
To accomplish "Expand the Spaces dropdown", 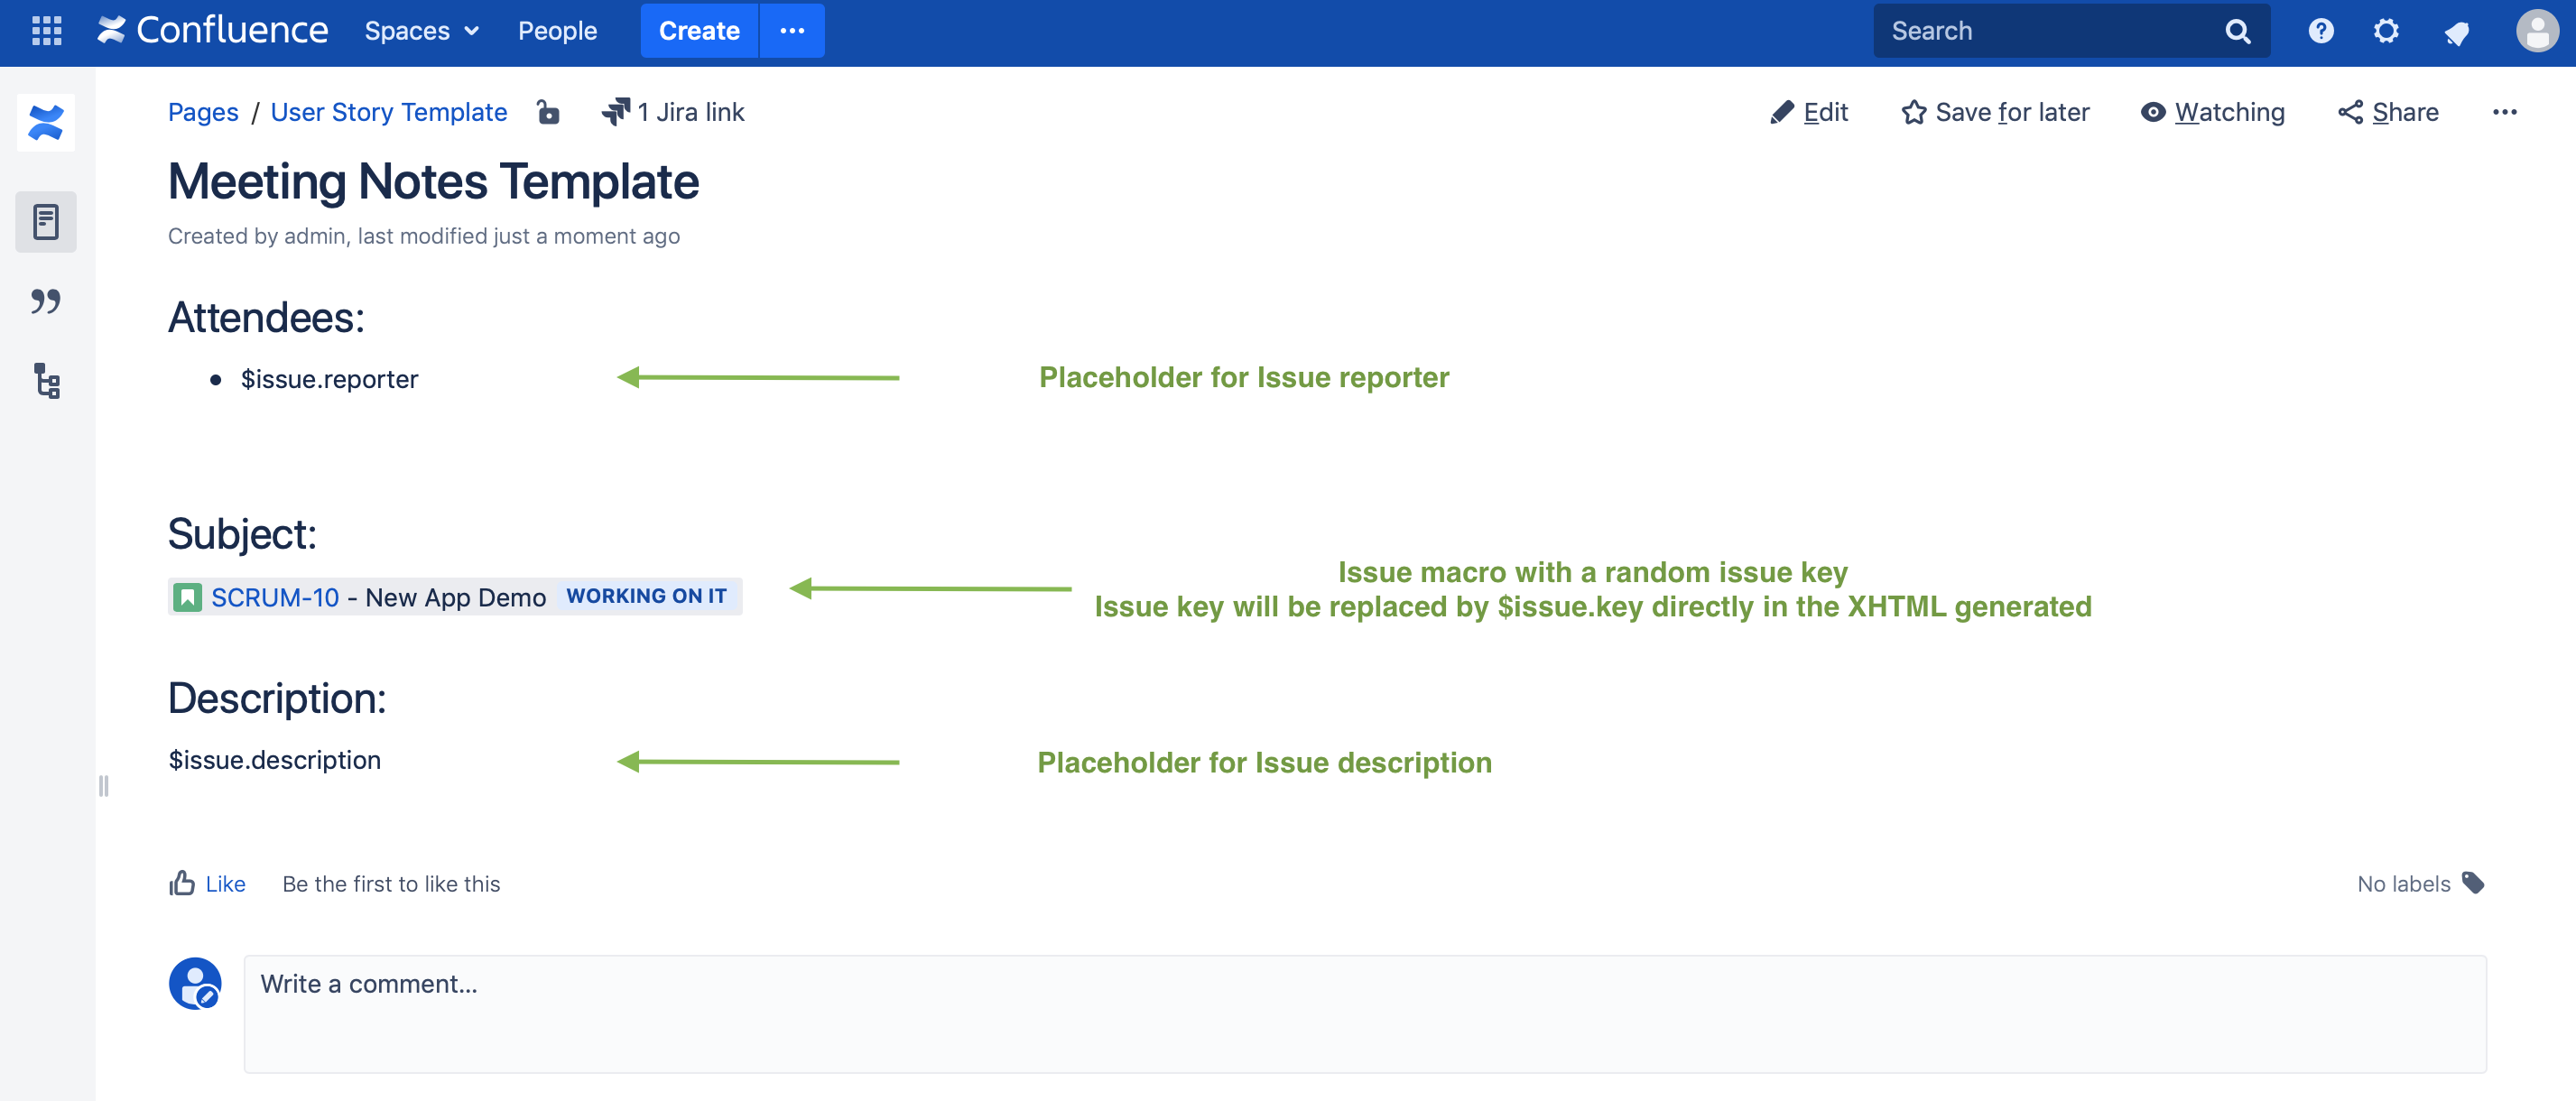I will point(421,31).
